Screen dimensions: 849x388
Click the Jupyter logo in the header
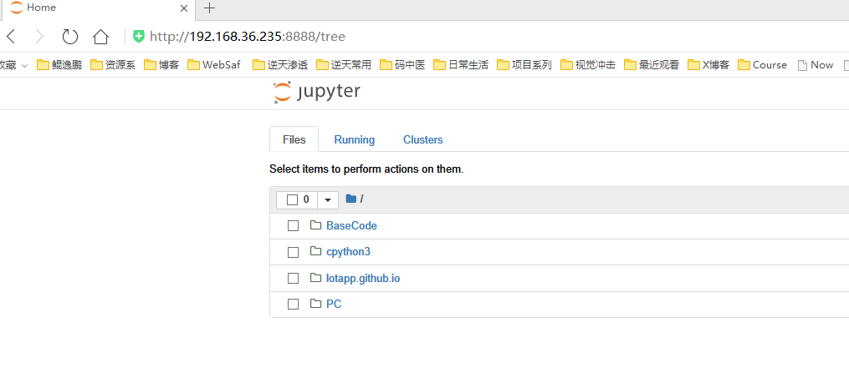[317, 93]
